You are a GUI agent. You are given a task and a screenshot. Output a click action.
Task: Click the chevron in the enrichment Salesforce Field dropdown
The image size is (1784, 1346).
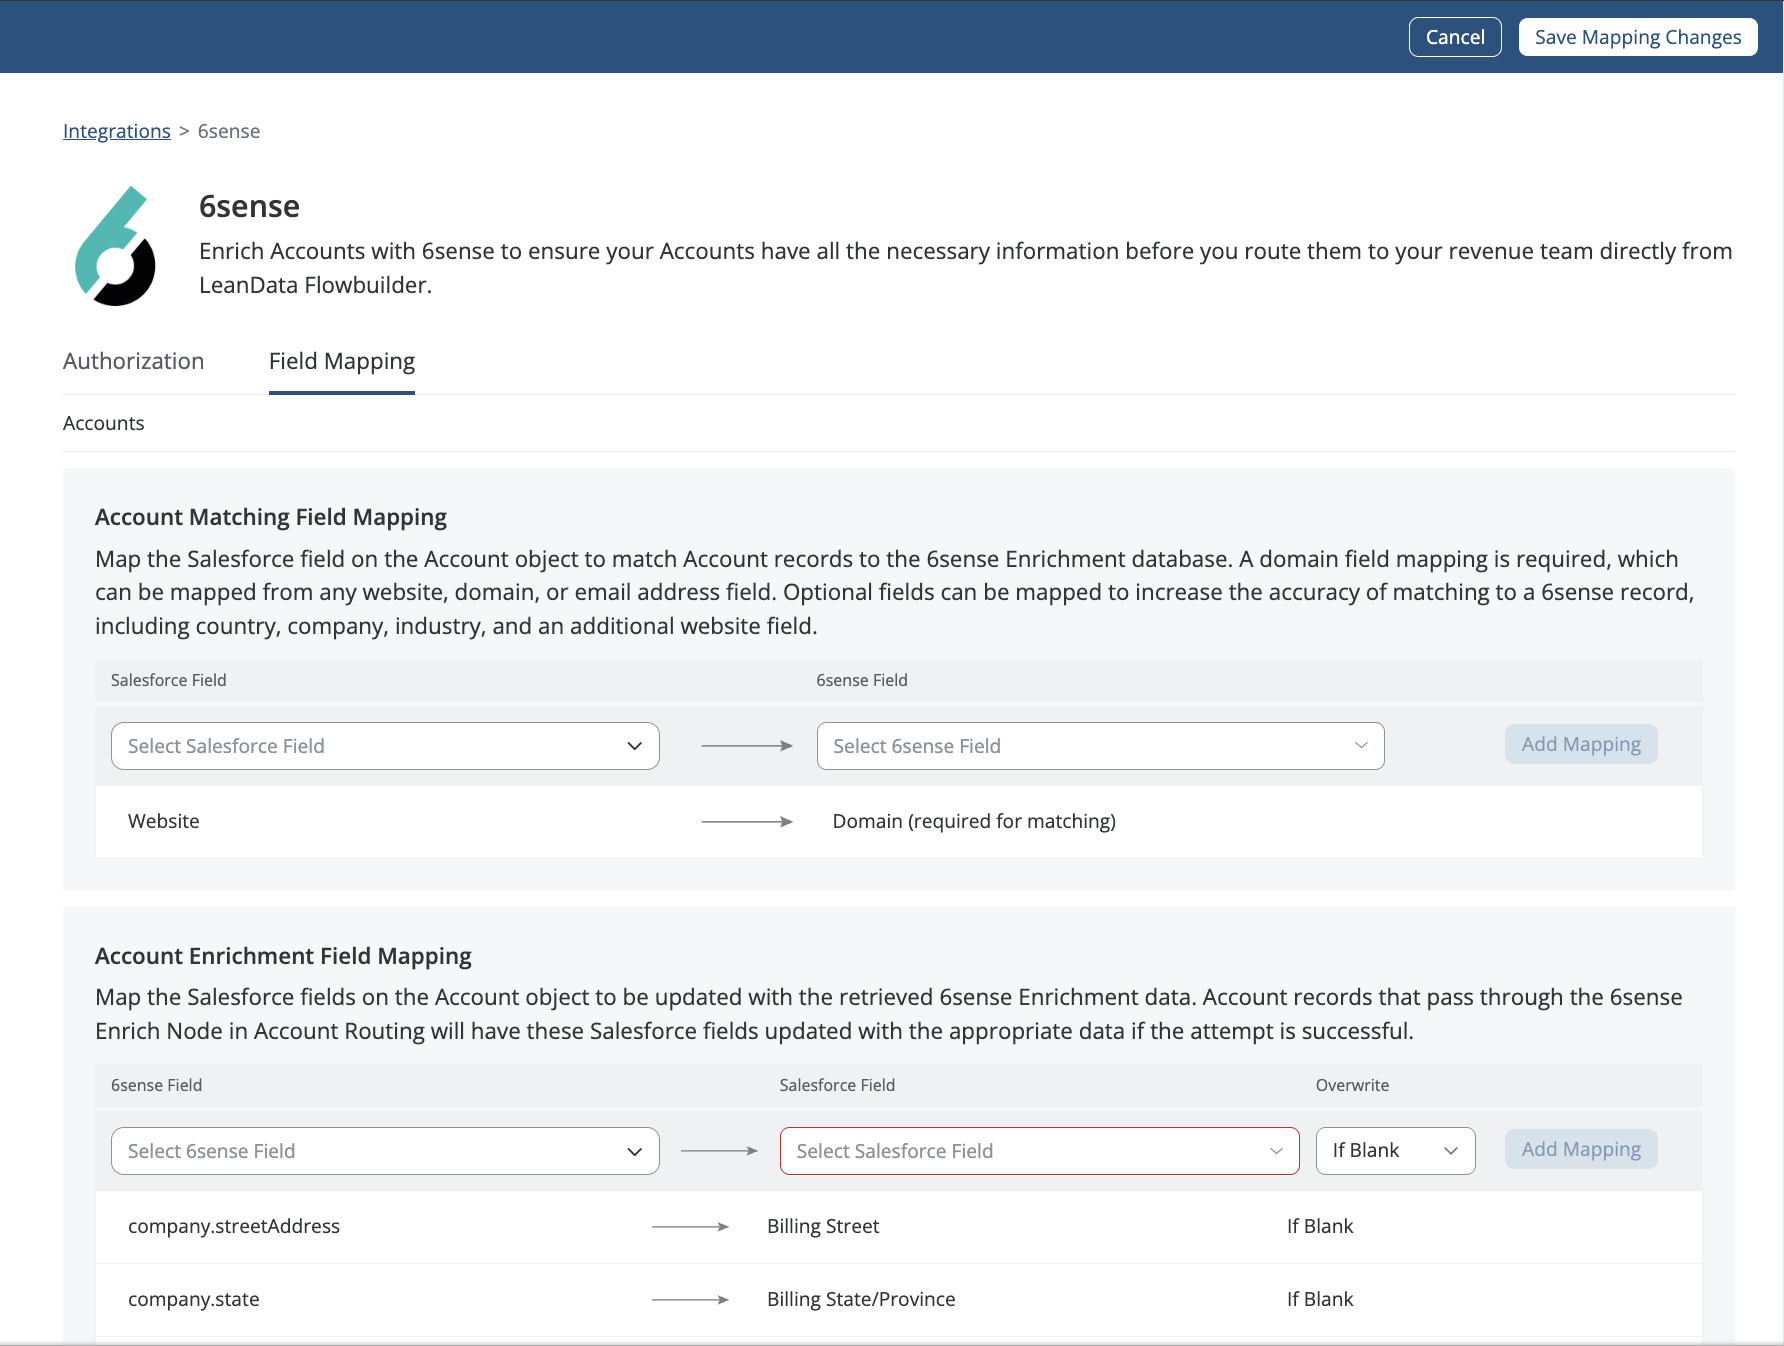[1276, 1151]
